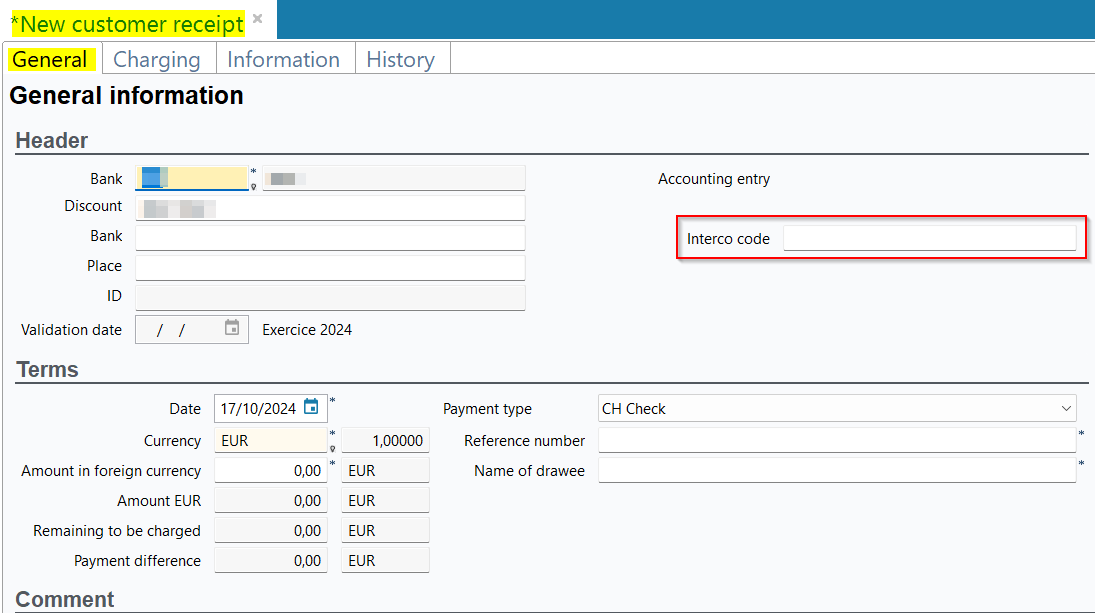Viewport: 1095px width, 613px height.
Task: Expand the Payment type dropdown
Action: click(1064, 408)
